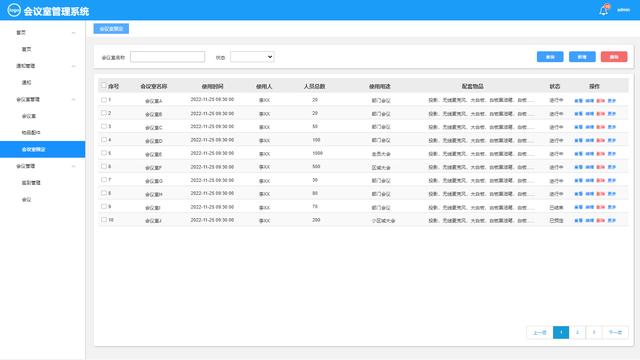Select the highlighted blue sidebar menu item
Viewport: 640px width, 360px height.
point(42,149)
